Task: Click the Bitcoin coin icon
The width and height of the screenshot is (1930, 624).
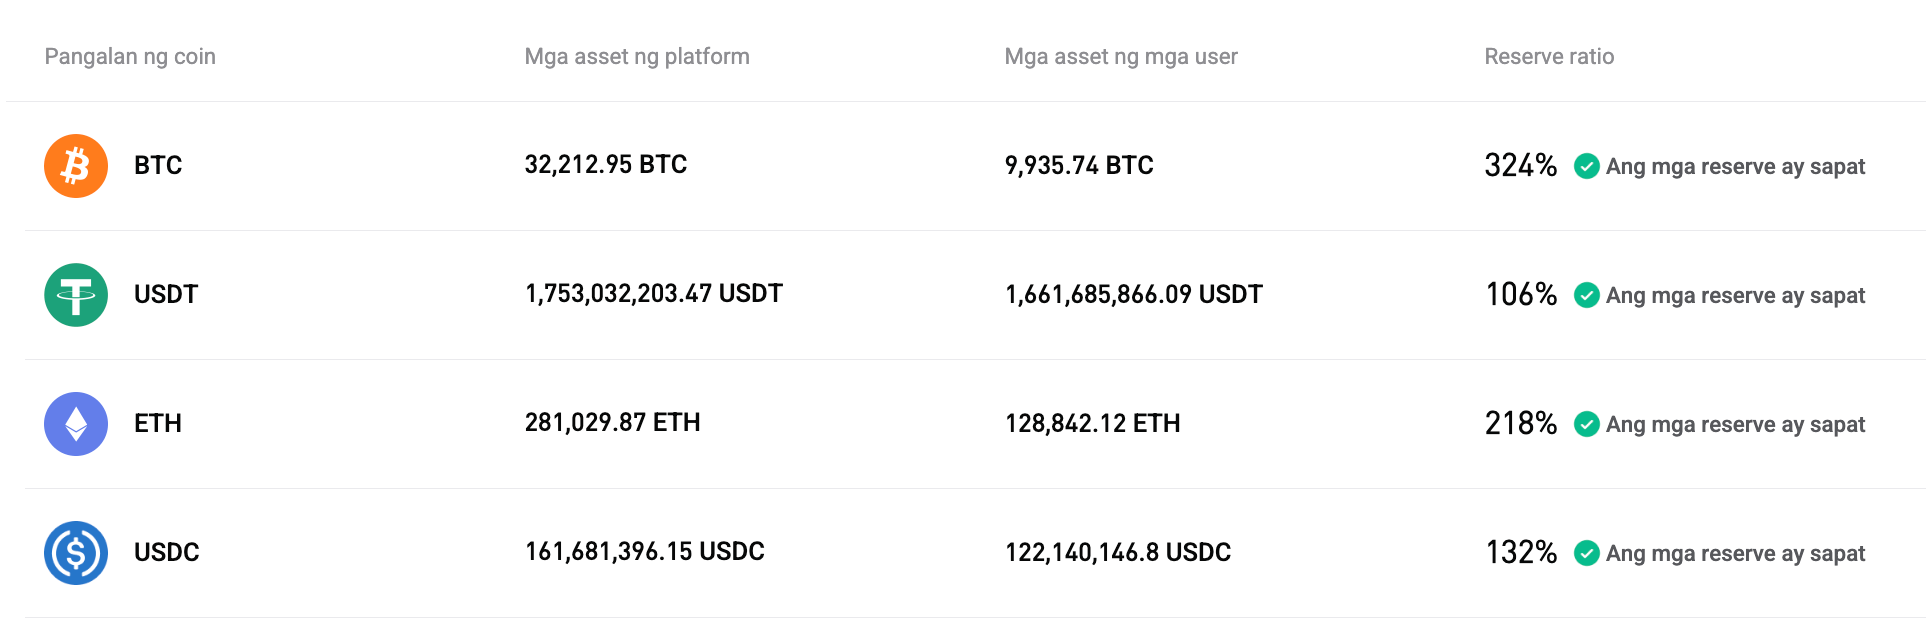Action: (75, 165)
